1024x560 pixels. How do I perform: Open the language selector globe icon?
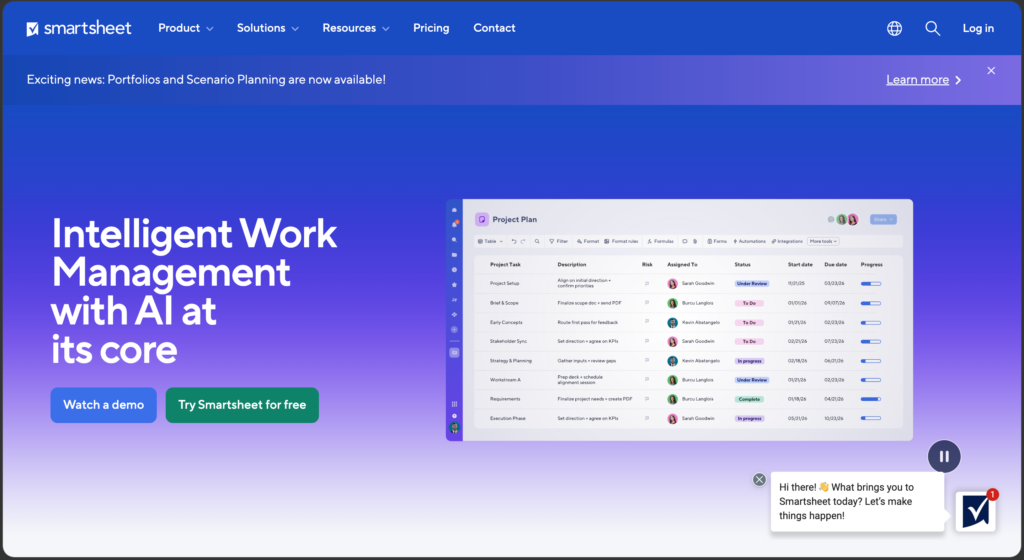[894, 28]
